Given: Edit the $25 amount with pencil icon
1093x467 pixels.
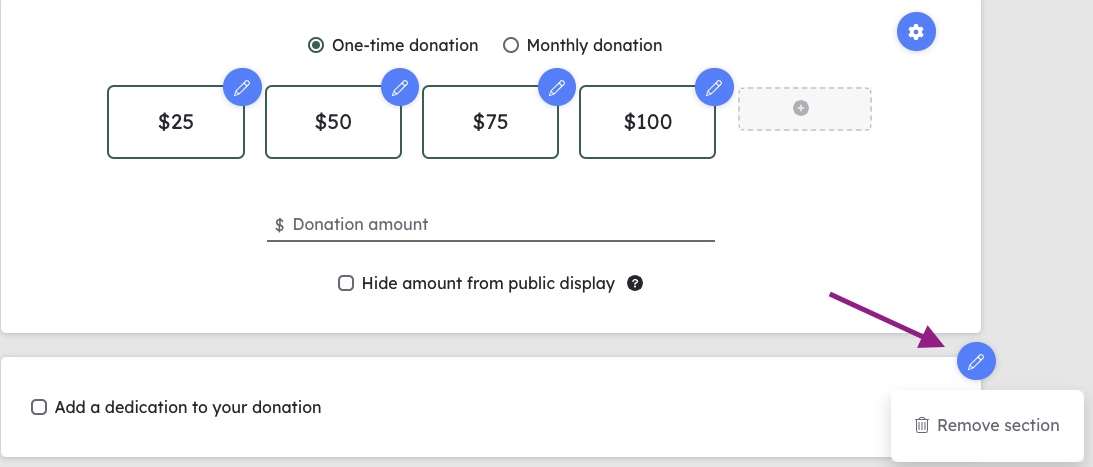Looking at the screenshot, I should (x=242, y=87).
